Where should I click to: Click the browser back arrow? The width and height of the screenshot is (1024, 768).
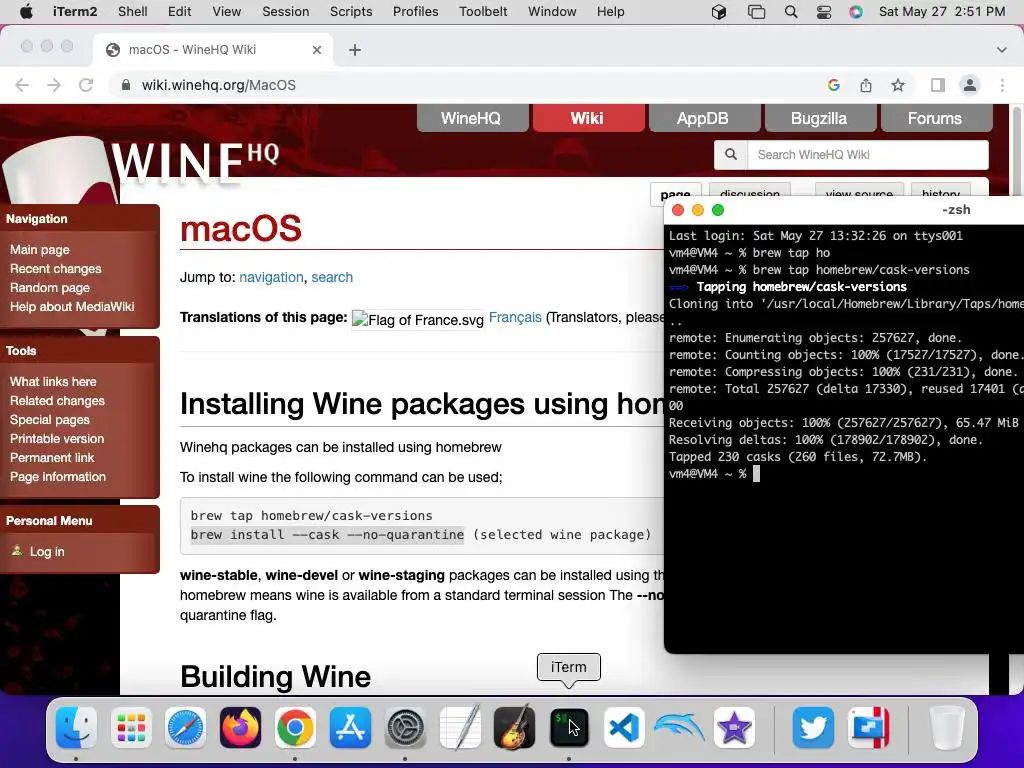(x=22, y=85)
